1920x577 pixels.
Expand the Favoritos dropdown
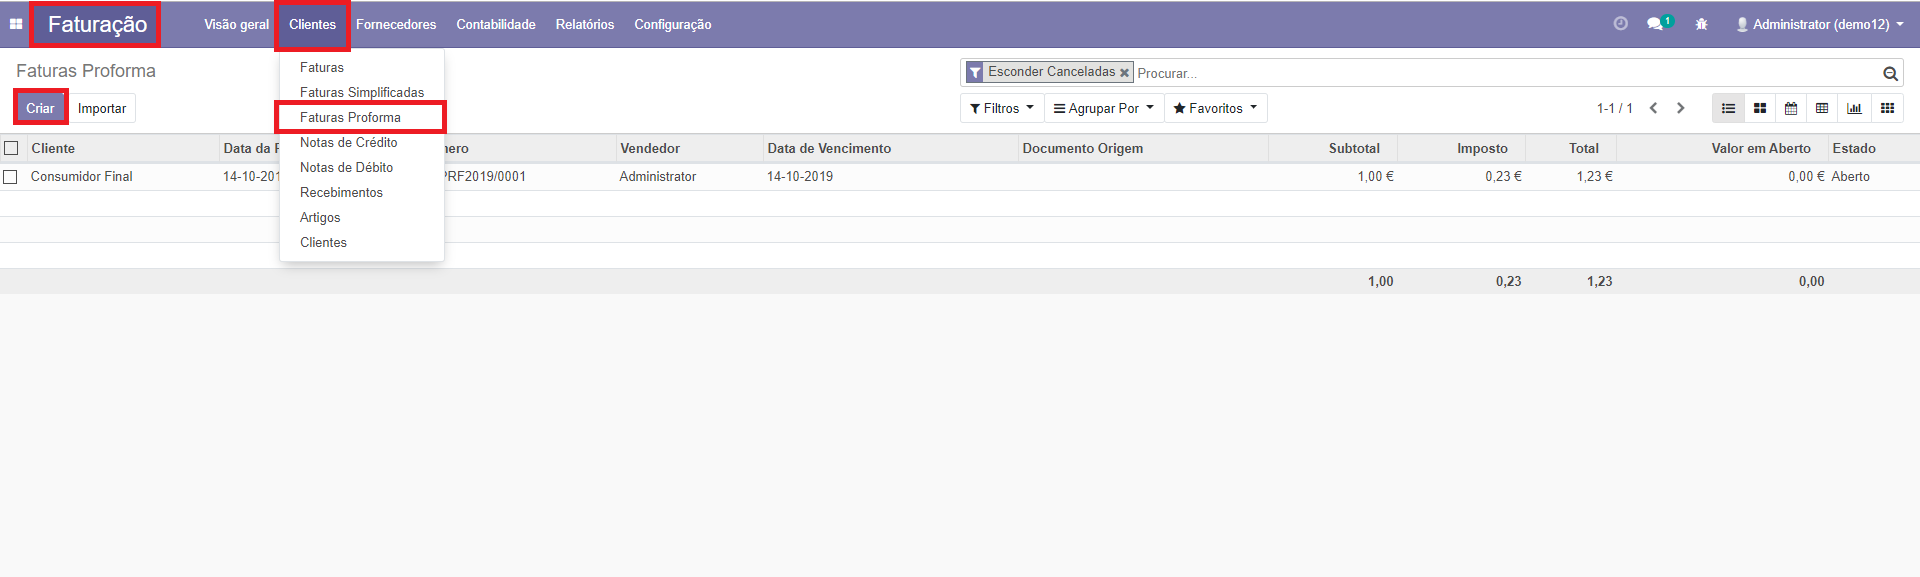tap(1215, 108)
